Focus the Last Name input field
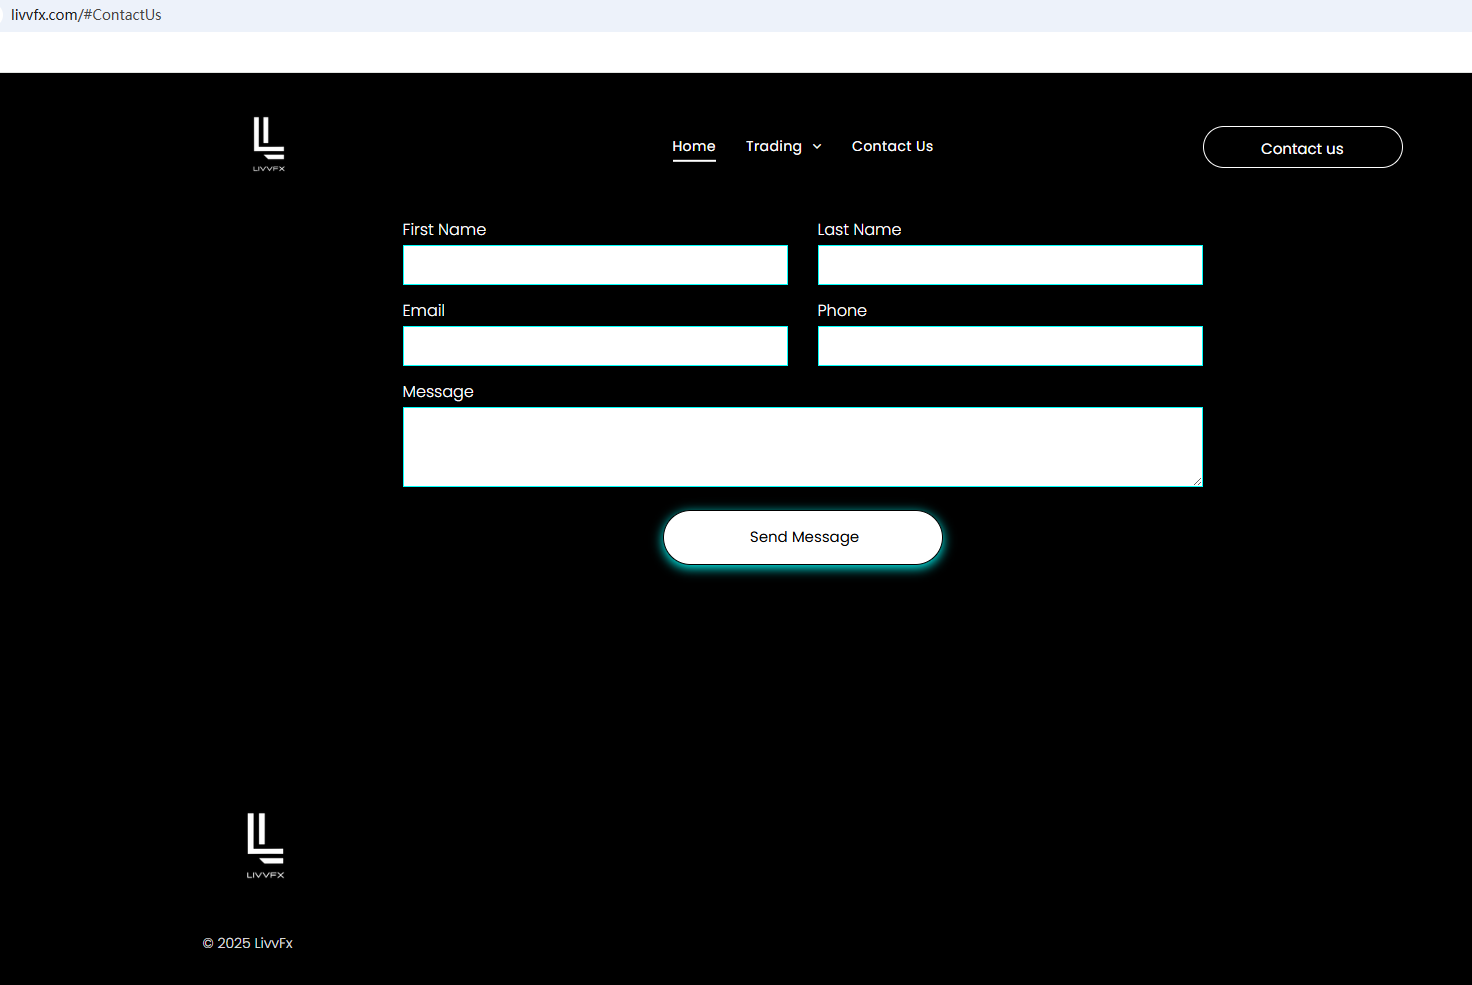The width and height of the screenshot is (1472, 985). pos(1010,265)
